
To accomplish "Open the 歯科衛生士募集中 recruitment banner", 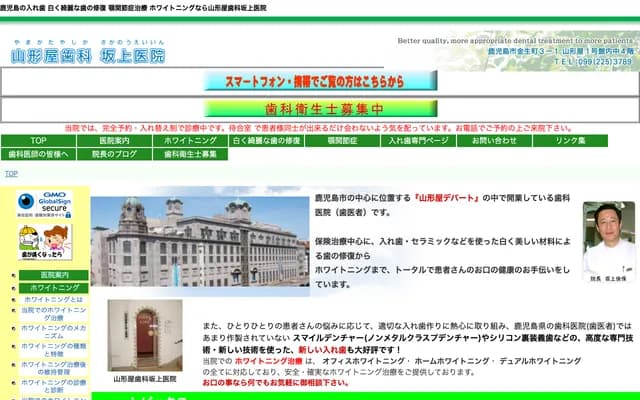I will 320,109.
